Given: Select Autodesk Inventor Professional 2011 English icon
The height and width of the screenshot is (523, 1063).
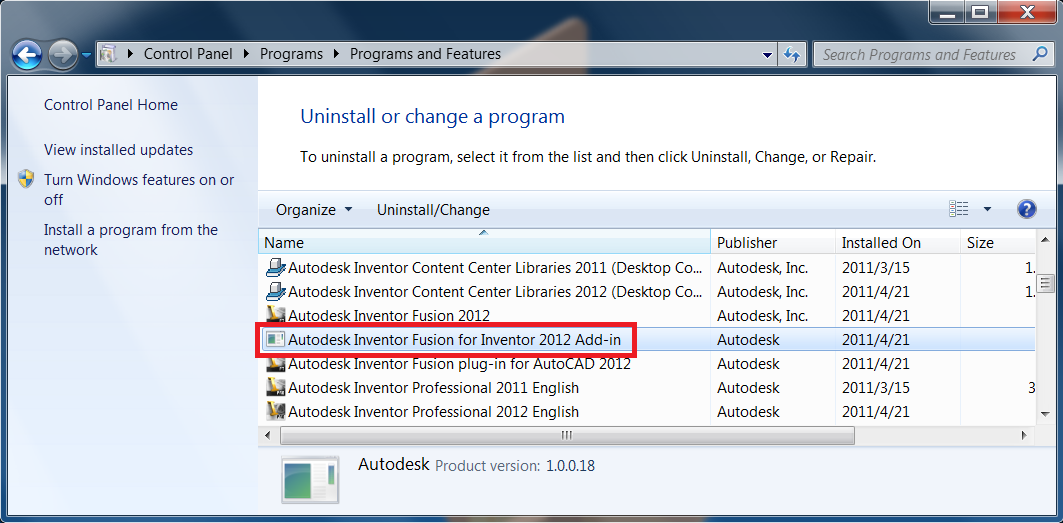Looking at the screenshot, I should 275,388.
